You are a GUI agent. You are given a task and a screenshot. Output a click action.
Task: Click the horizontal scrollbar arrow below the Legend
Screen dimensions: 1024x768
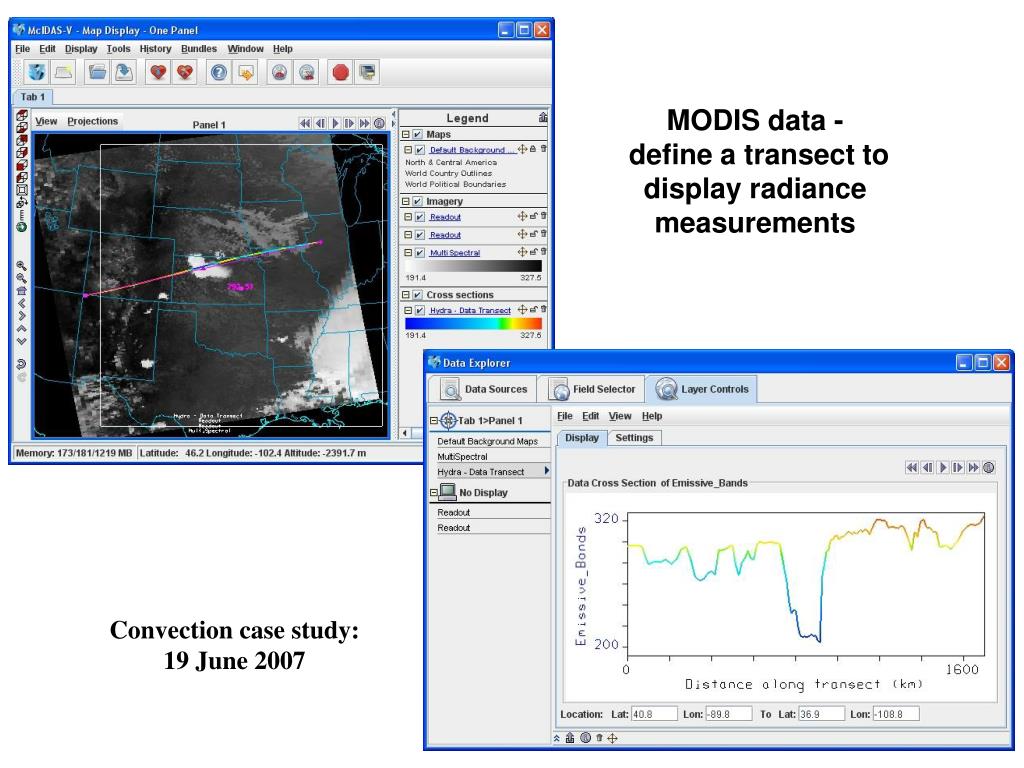coord(405,433)
